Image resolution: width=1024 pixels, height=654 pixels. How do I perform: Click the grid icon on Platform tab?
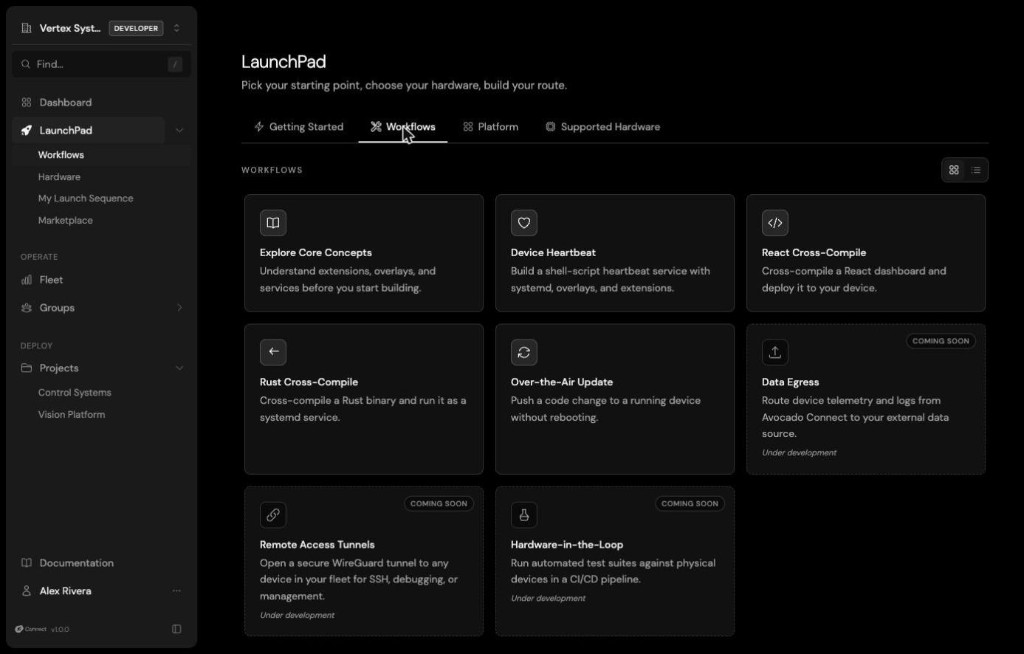point(468,127)
